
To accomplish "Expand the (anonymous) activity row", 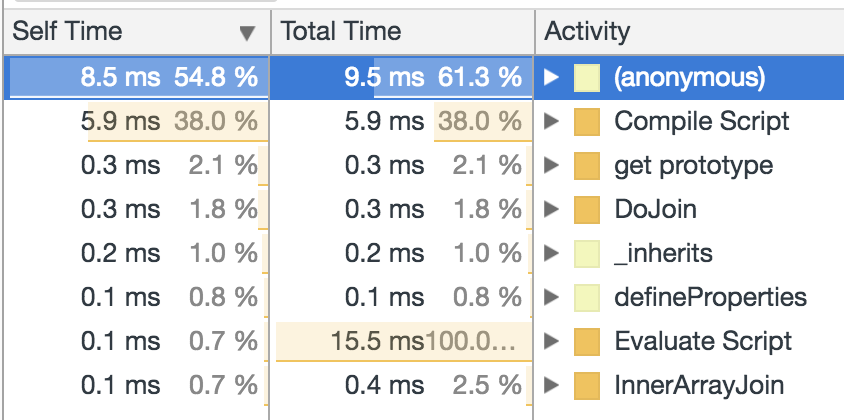I will coord(551,77).
